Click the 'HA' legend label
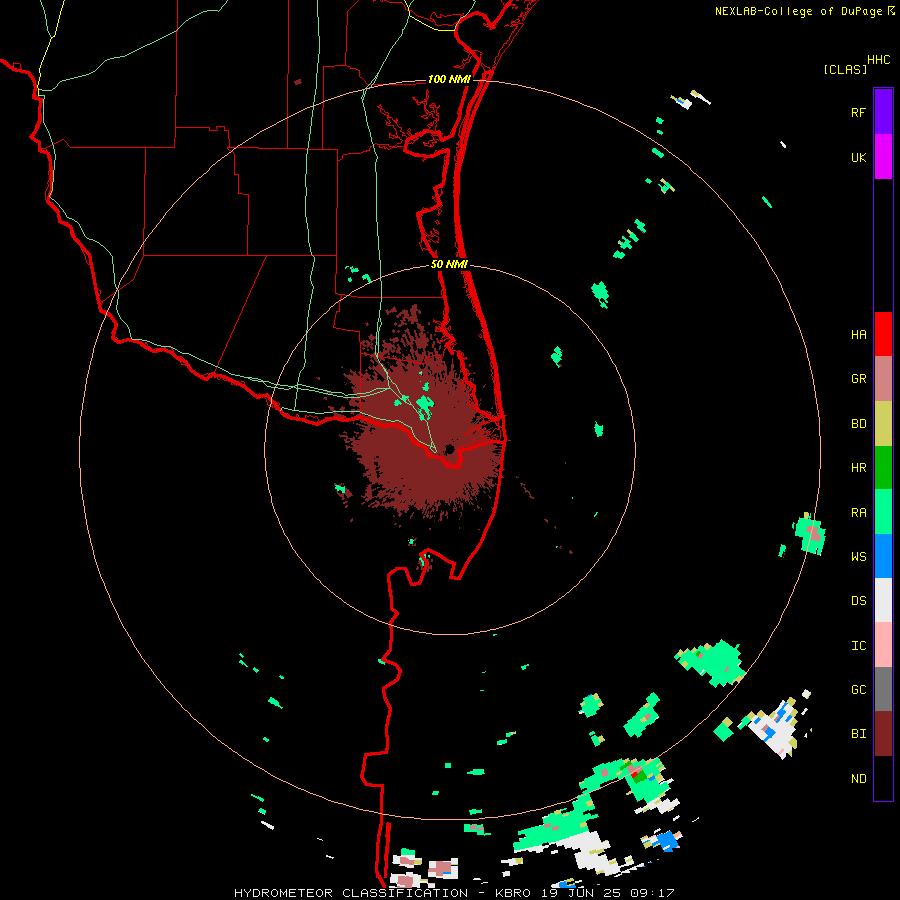Screen dimensions: 900x900 pos(858,335)
